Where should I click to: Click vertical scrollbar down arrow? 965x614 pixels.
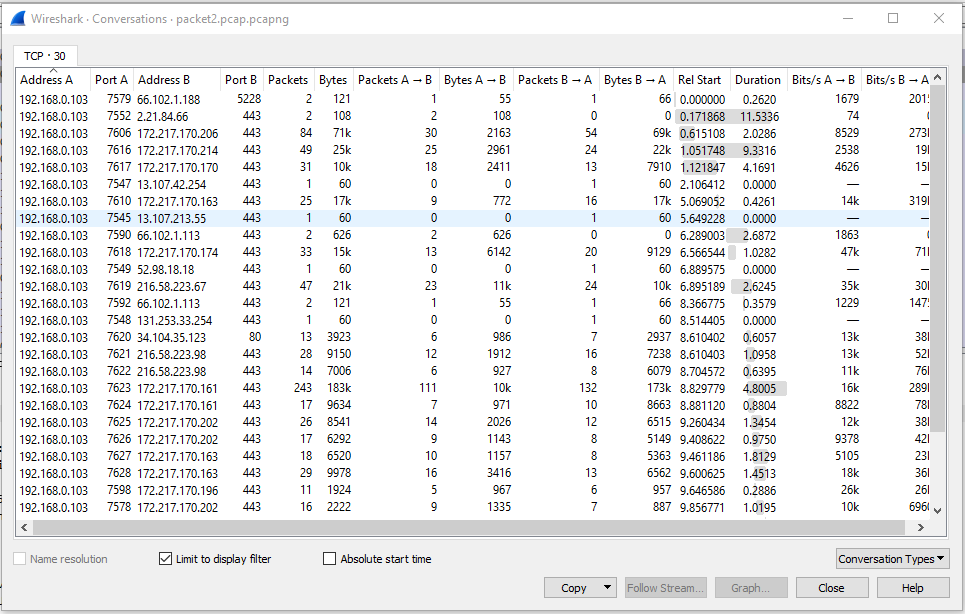pos(937,510)
